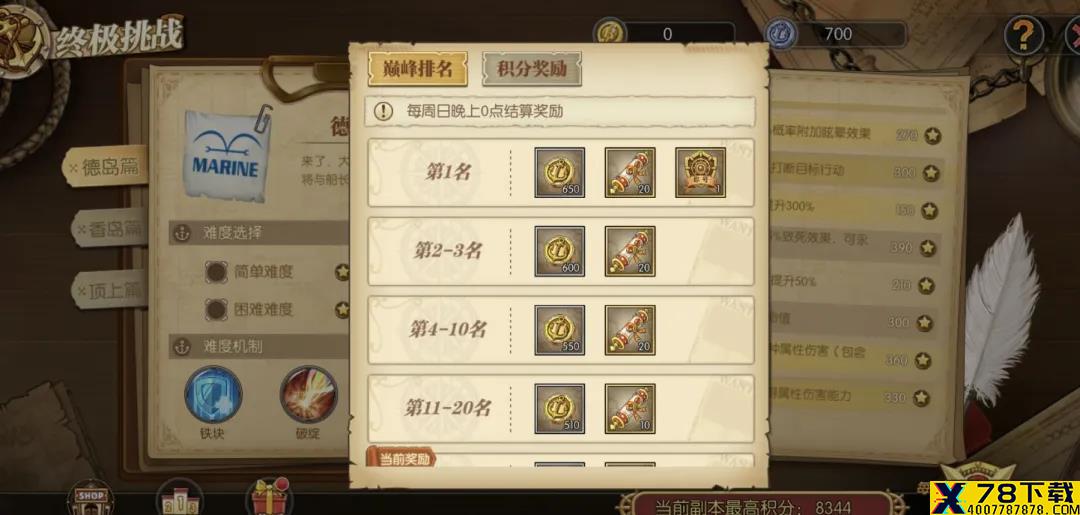Tap the scroll reward in 第1名 row
This screenshot has width=1080, height=515.
(630, 172)
